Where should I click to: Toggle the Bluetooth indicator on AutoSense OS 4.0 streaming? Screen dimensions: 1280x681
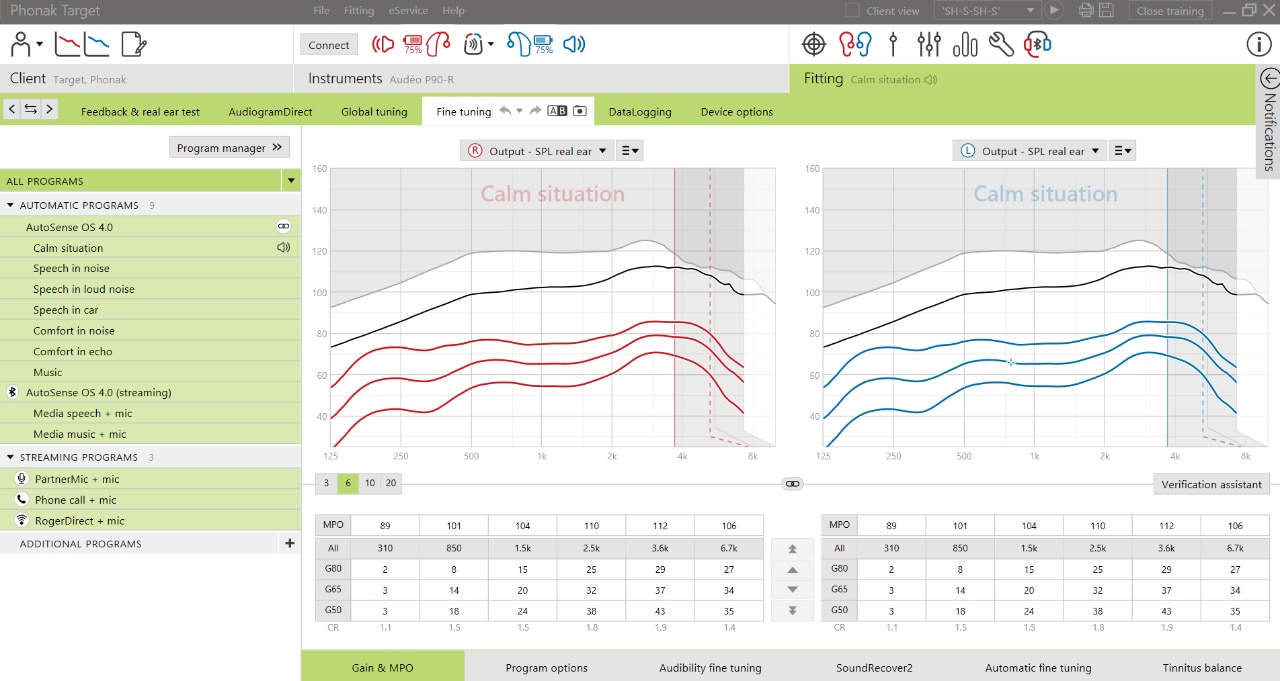click(11, 392)
